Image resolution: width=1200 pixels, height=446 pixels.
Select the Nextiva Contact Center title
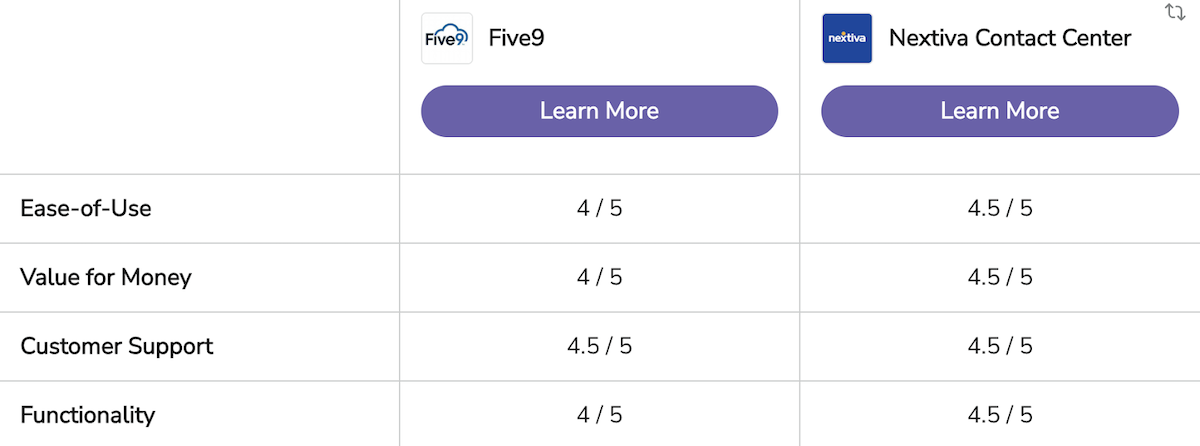1010,38
